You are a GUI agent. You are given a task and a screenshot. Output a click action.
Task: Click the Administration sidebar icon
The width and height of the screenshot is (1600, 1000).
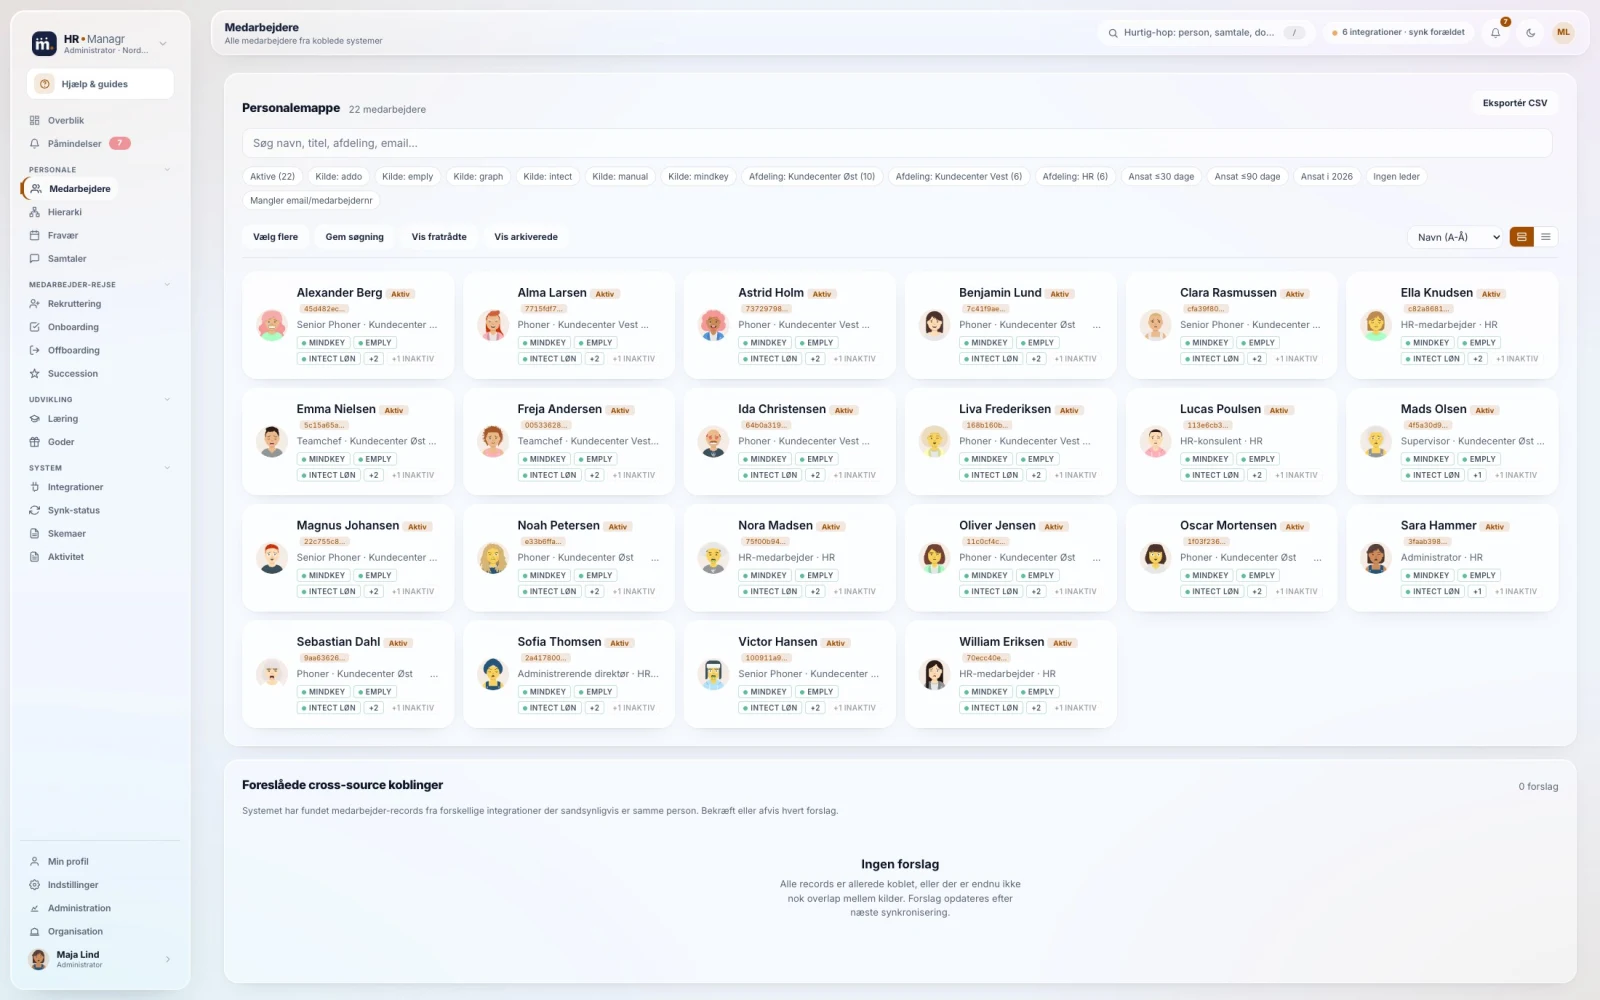point(35,908)
